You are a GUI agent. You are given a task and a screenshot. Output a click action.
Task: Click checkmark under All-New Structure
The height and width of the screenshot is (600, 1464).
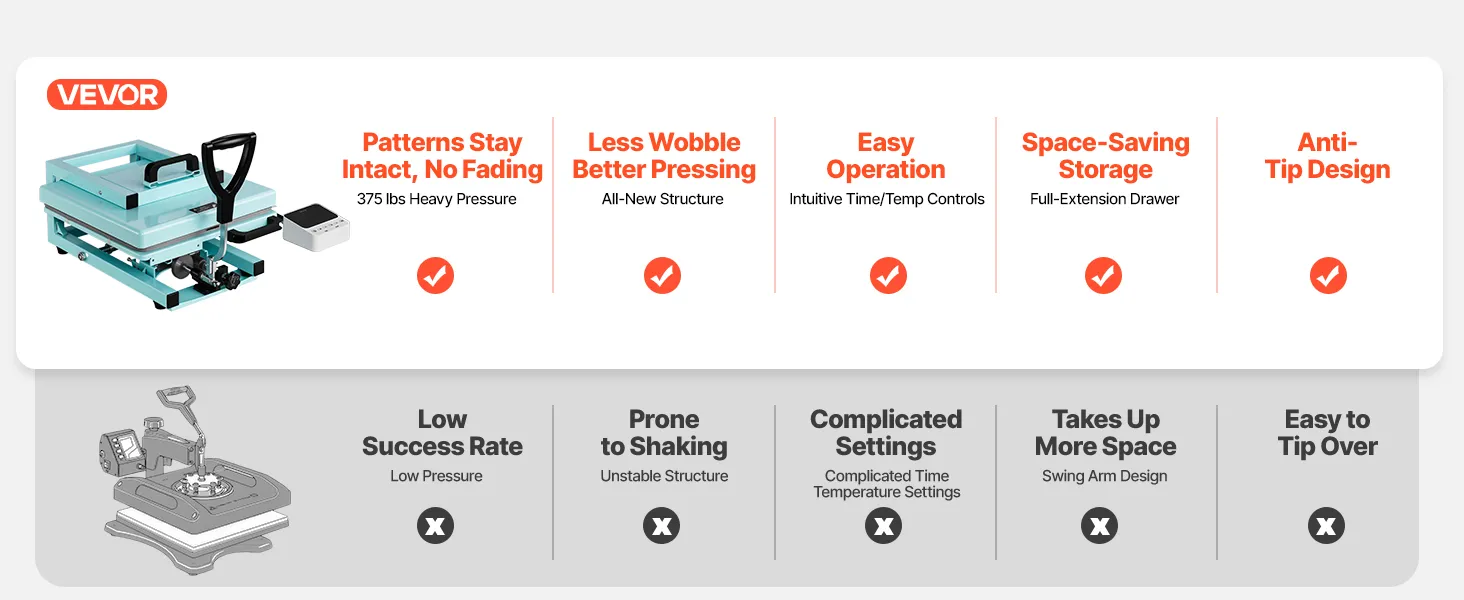tap(662, 275)
